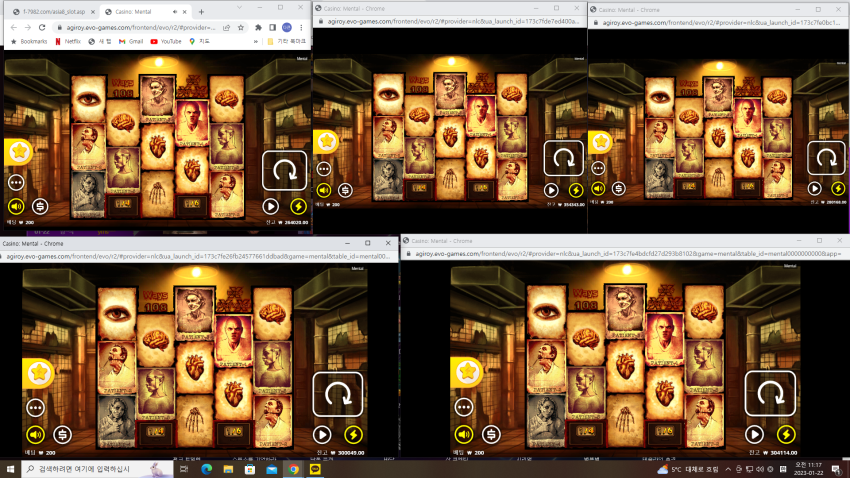Expand the three-dot game menu in top-middle window
Image resolution: width=850 pixels, height=478 pixels.
[x=324, y=169]
